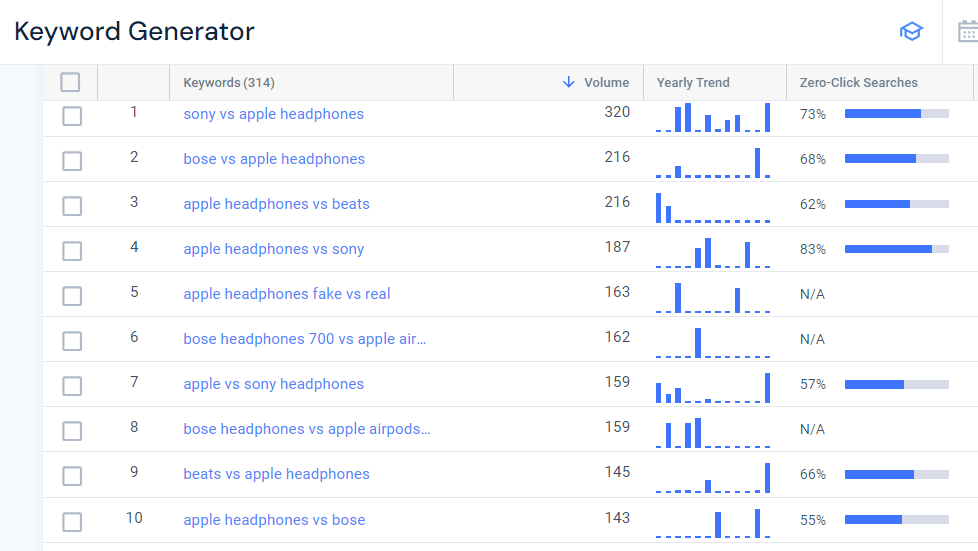Tick checkbox for apple headphones fake vs real
This screenshot has height=551, width=978.
coord(72,296)
